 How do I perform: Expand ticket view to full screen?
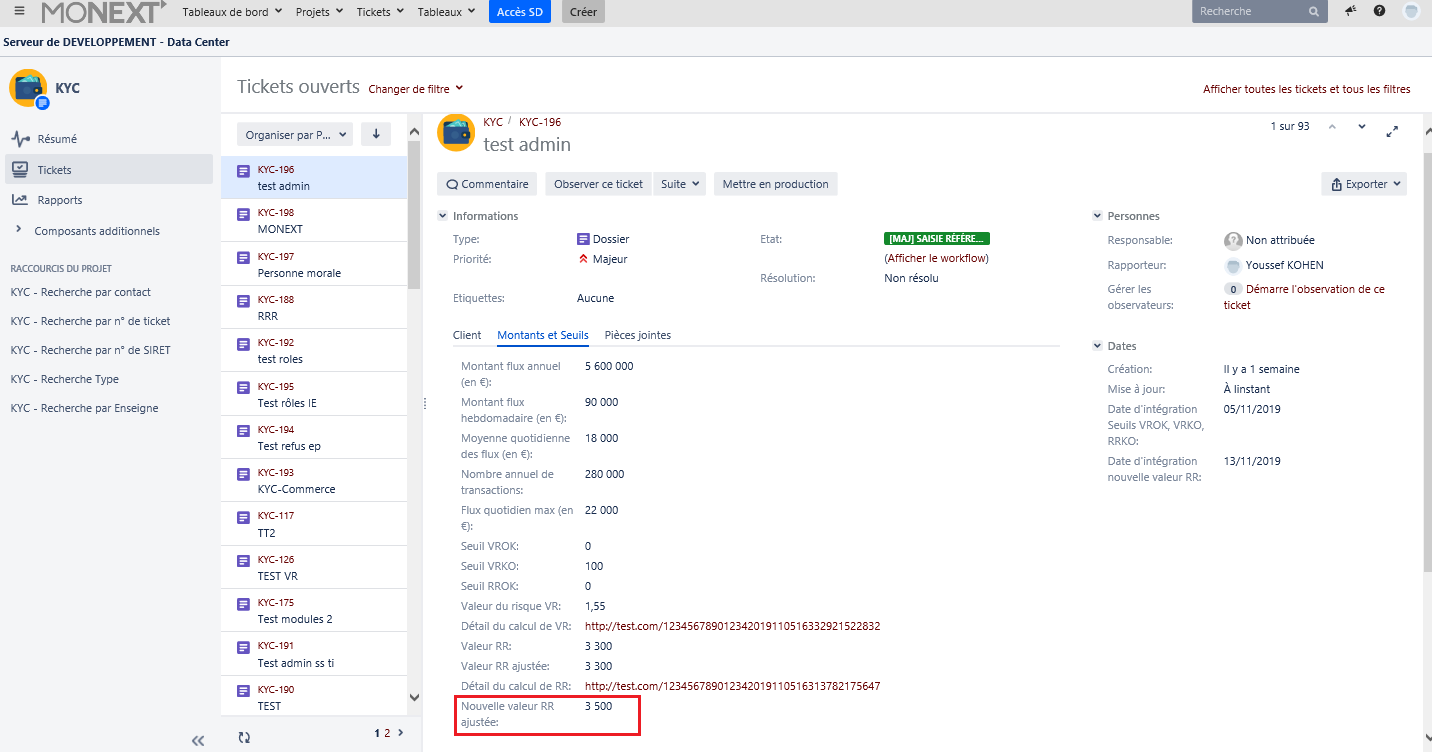(1392, 131)
